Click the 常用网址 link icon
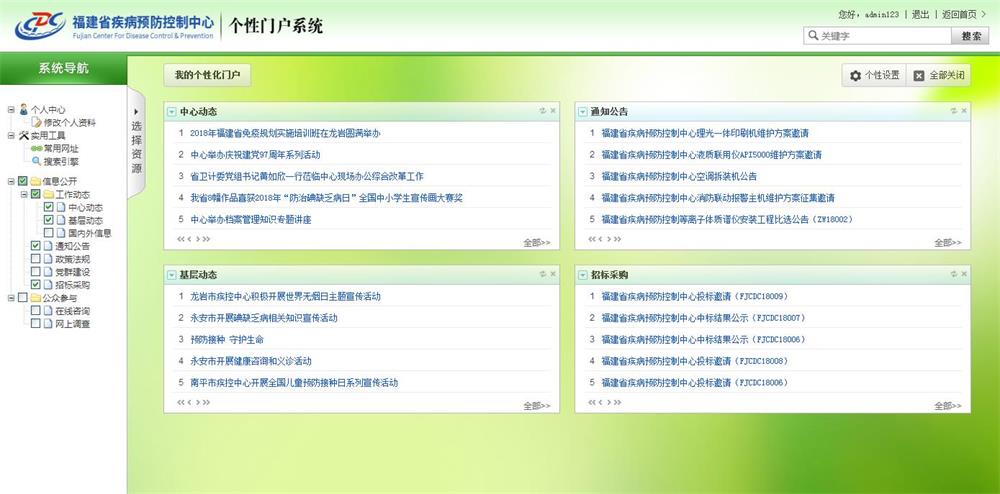This screenshot has height=494, width=1000. pyautogui.click(x=35, y=148)
